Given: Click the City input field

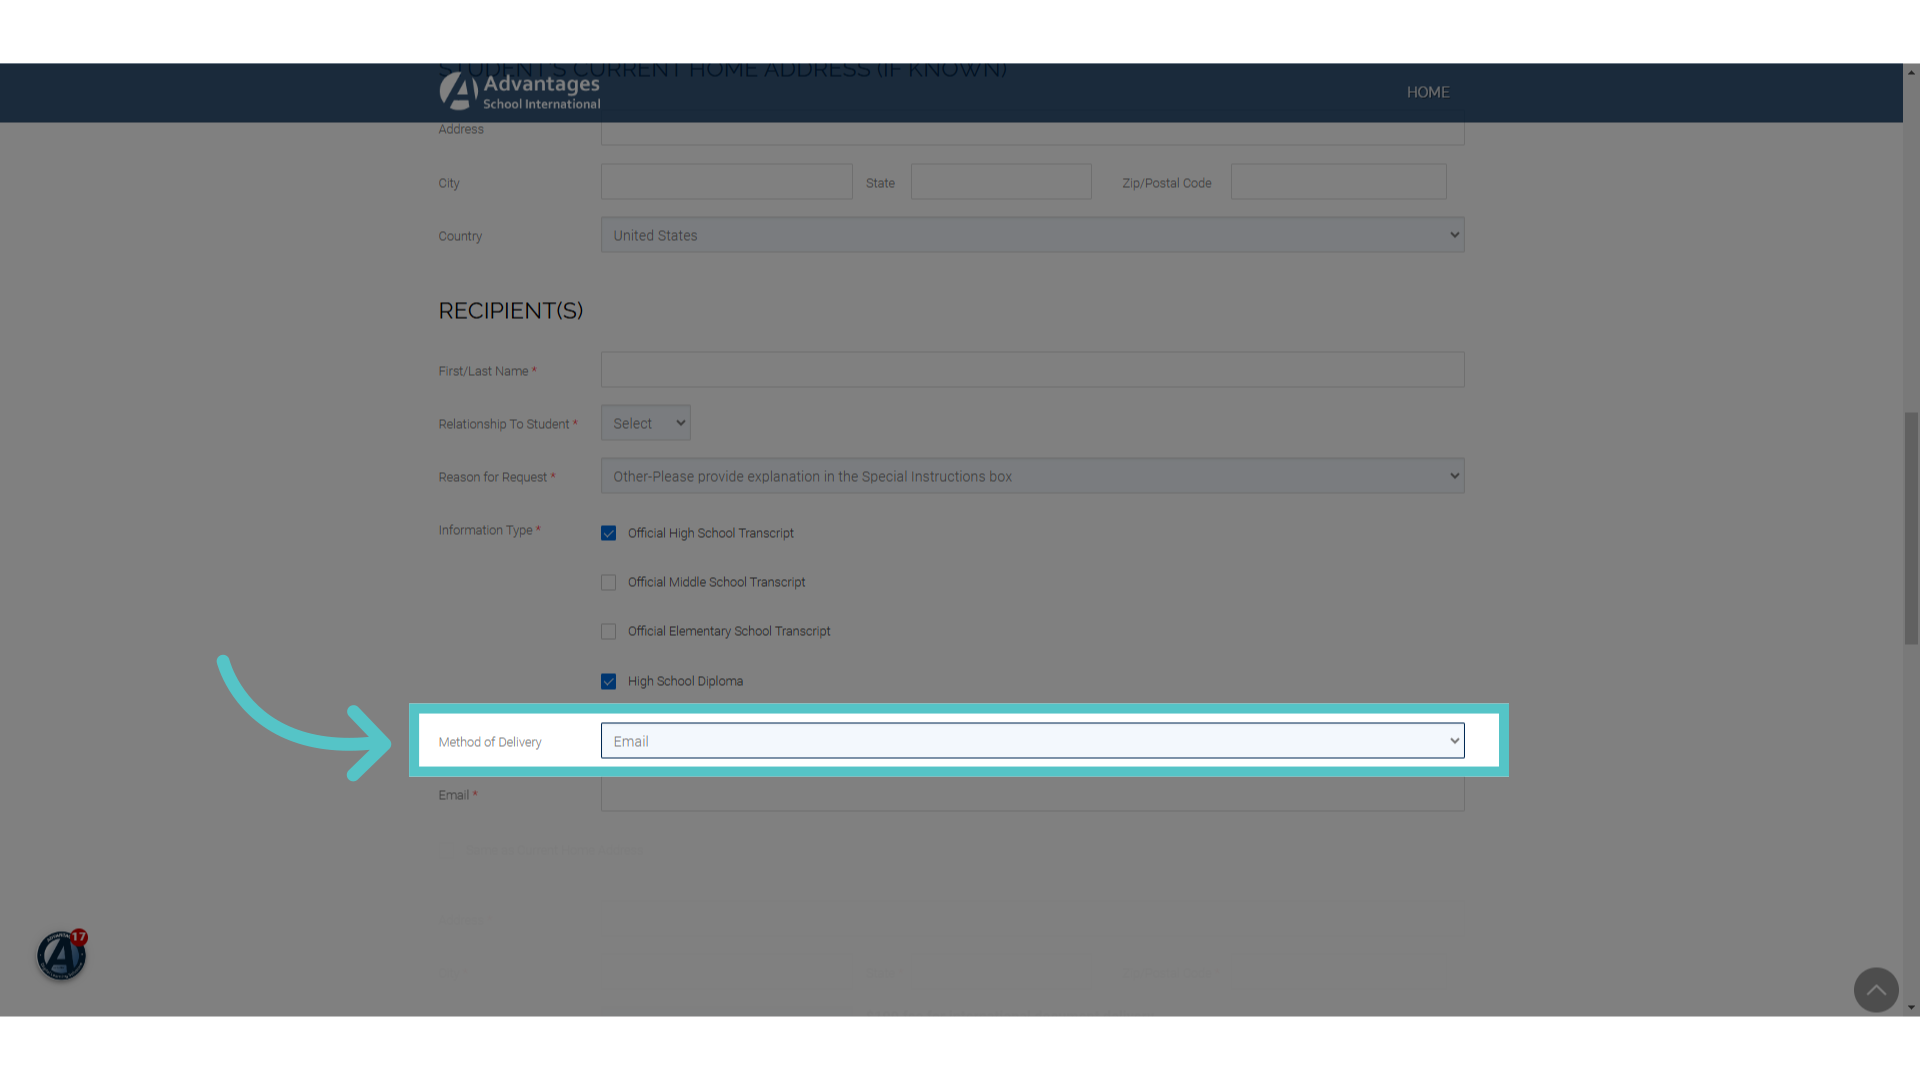Looking at the screenshot, I should 726,182.
